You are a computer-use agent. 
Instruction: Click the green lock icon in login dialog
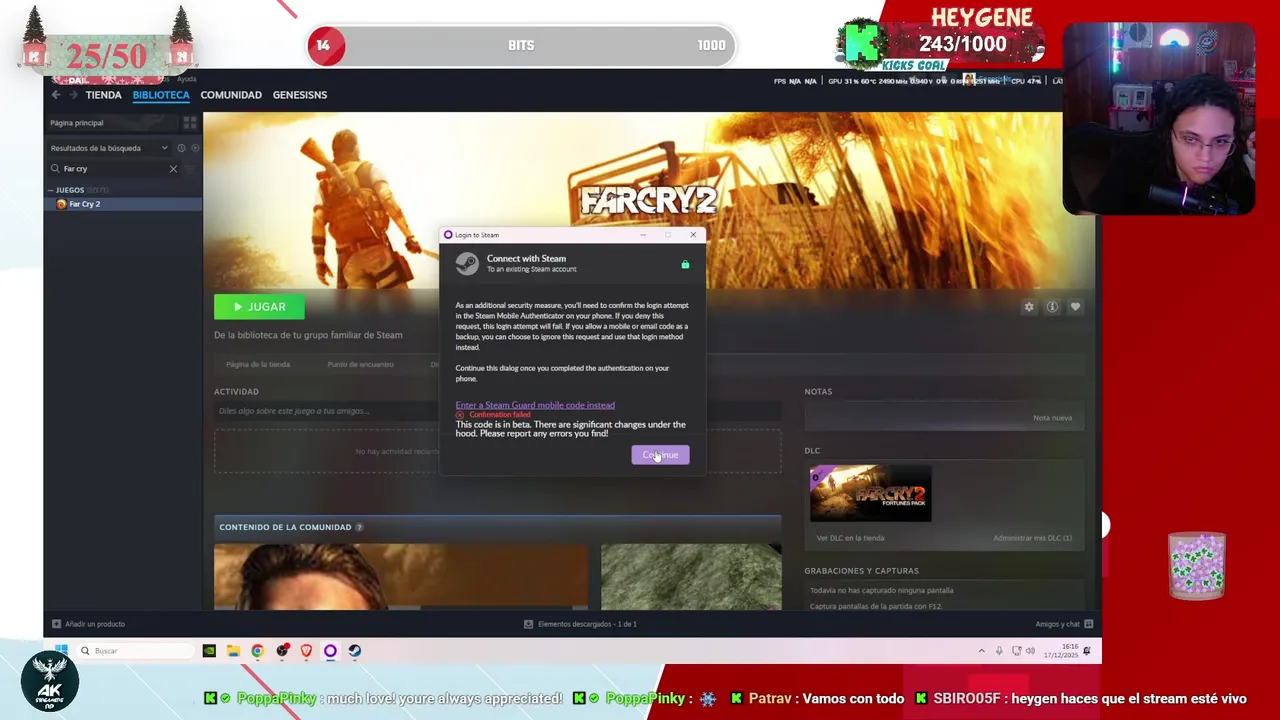685,264
